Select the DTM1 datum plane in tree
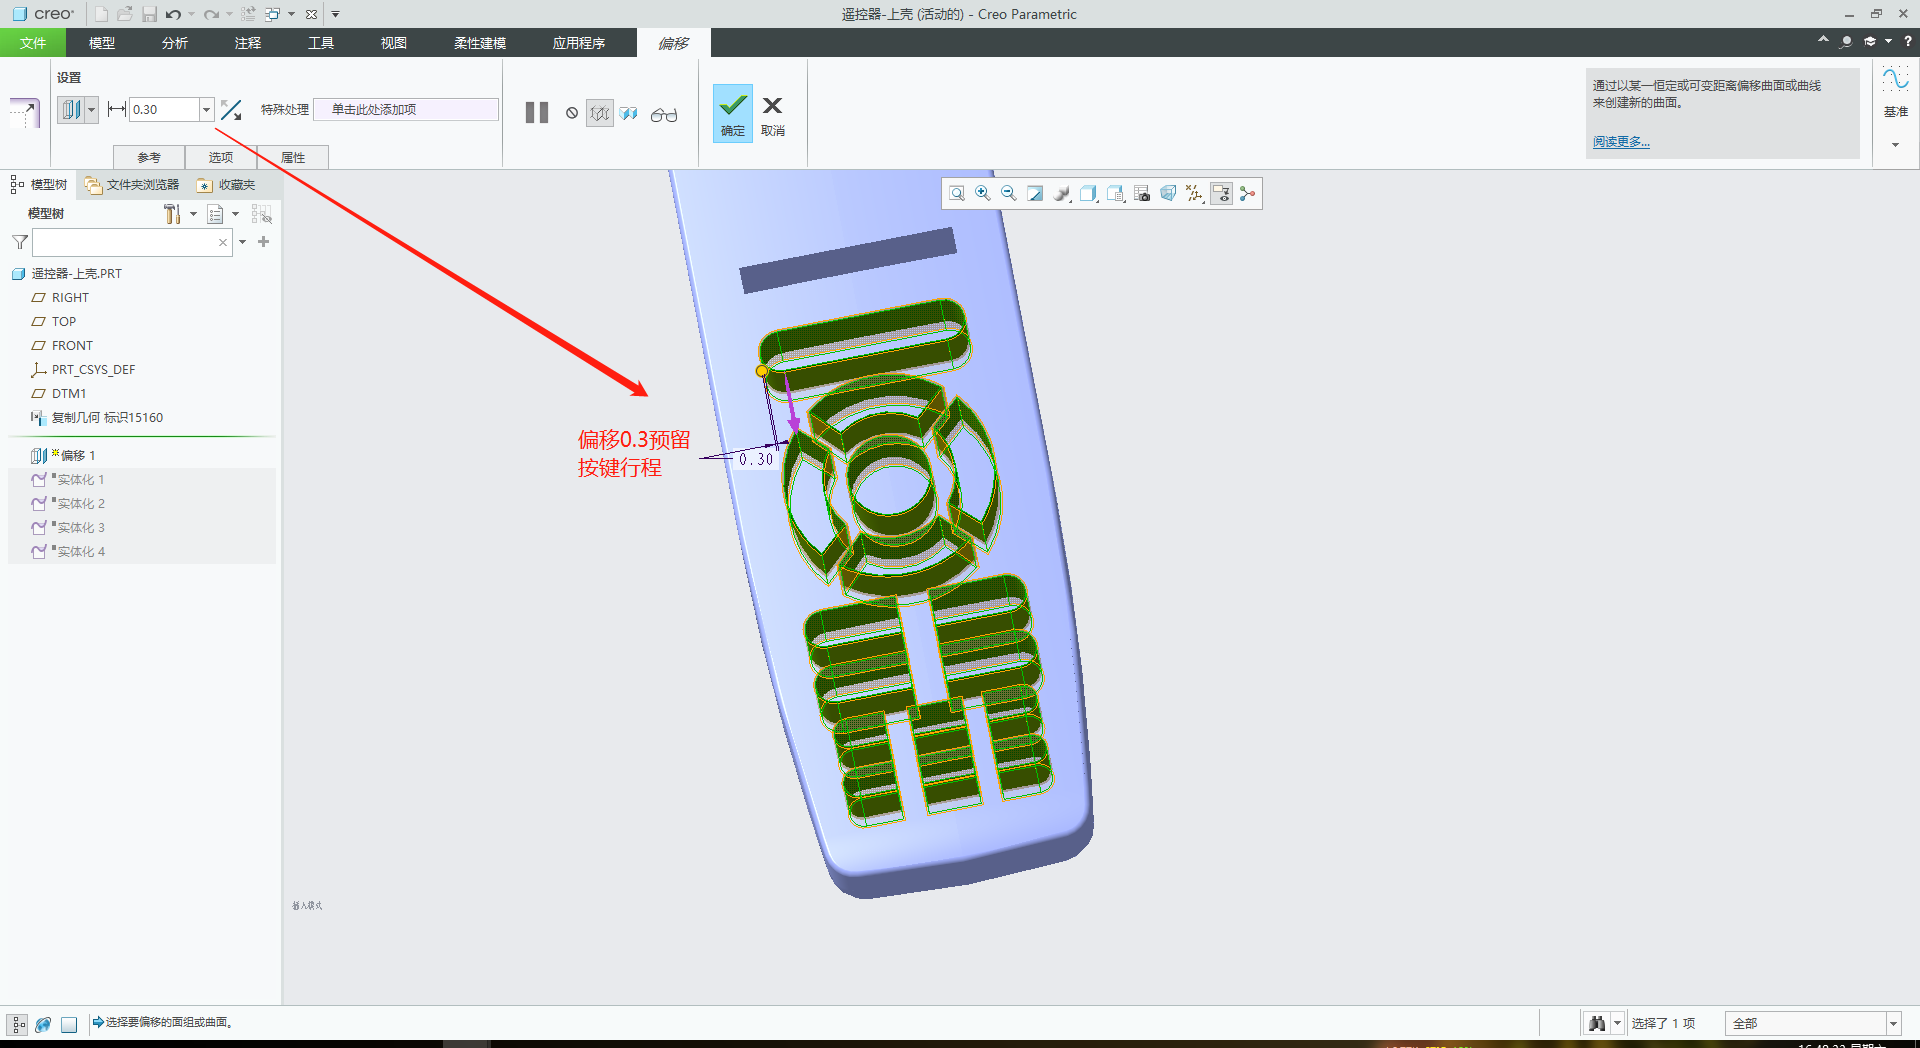This screenshot has width=1920, height=1048. [69, 394]
